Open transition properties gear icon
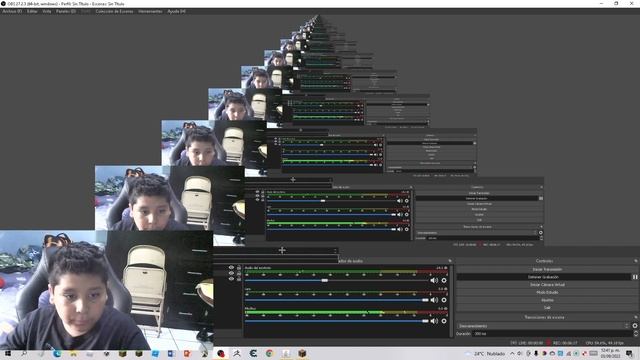The width and height of the screenshot is (640, 360). click(635, 326)
